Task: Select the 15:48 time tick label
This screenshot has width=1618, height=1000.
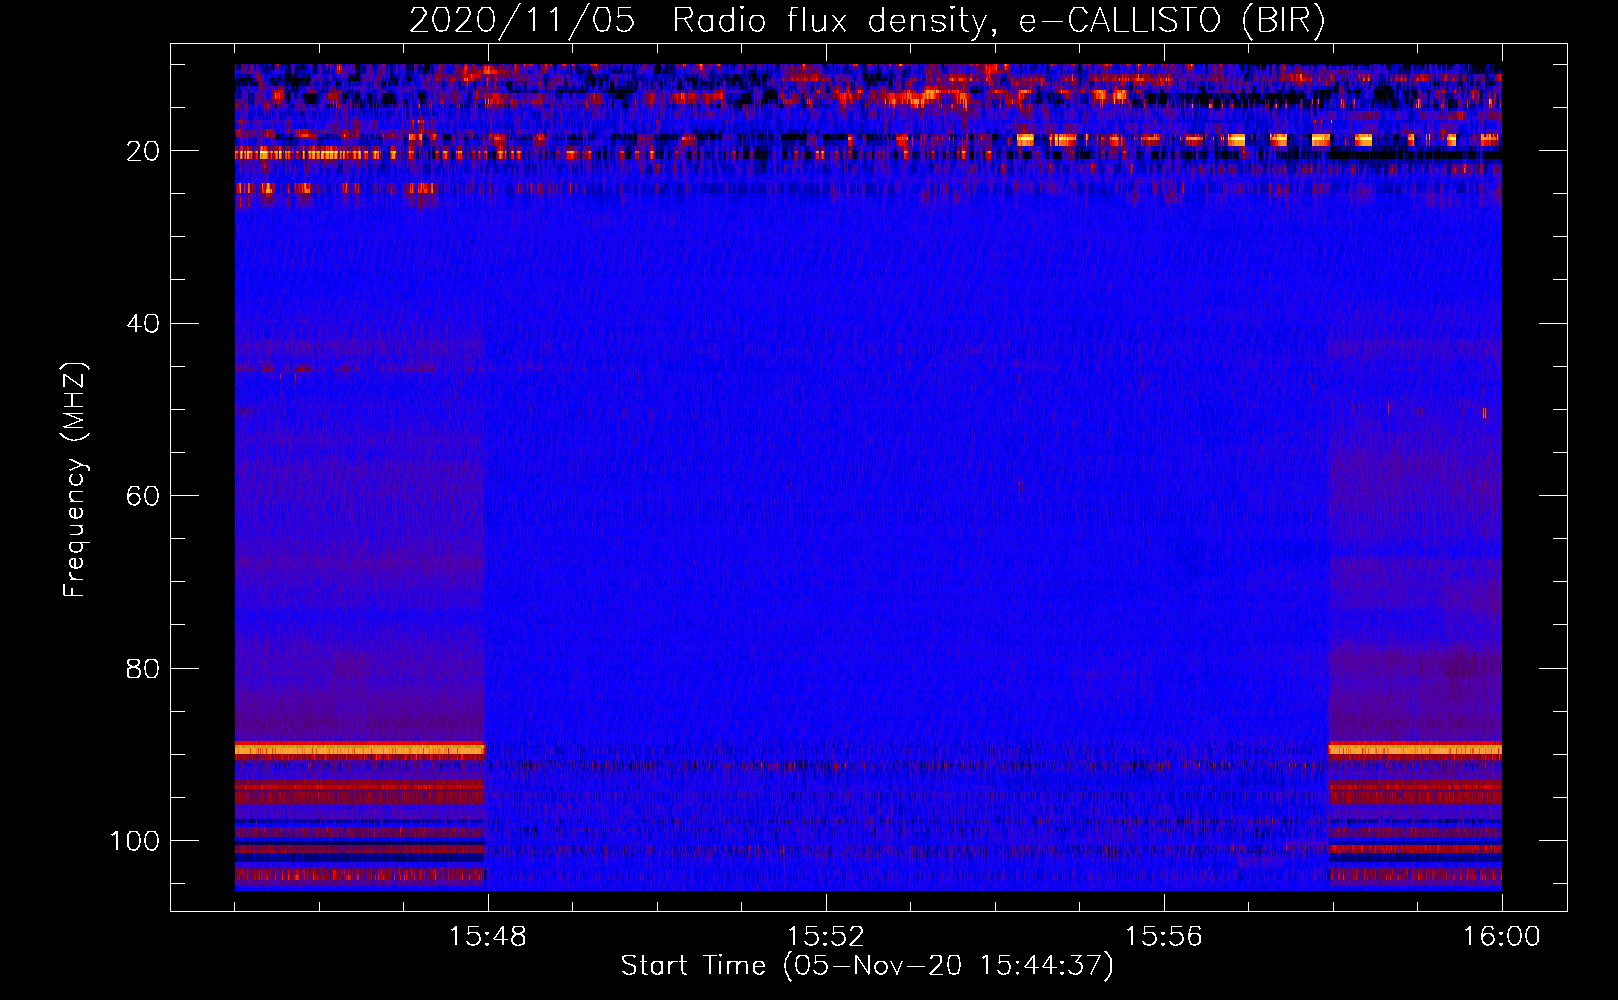Action: [487, 937]
